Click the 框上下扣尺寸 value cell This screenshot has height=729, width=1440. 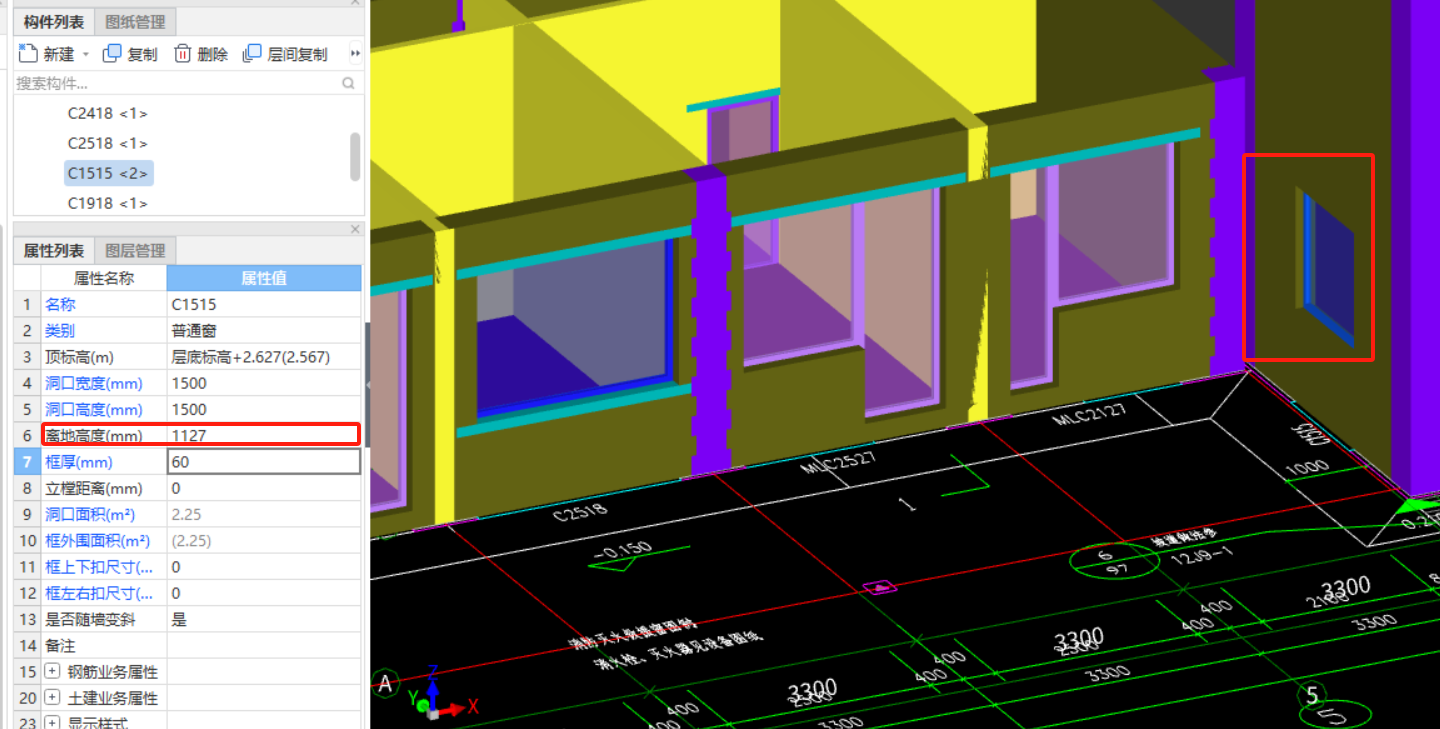[264, 567]
